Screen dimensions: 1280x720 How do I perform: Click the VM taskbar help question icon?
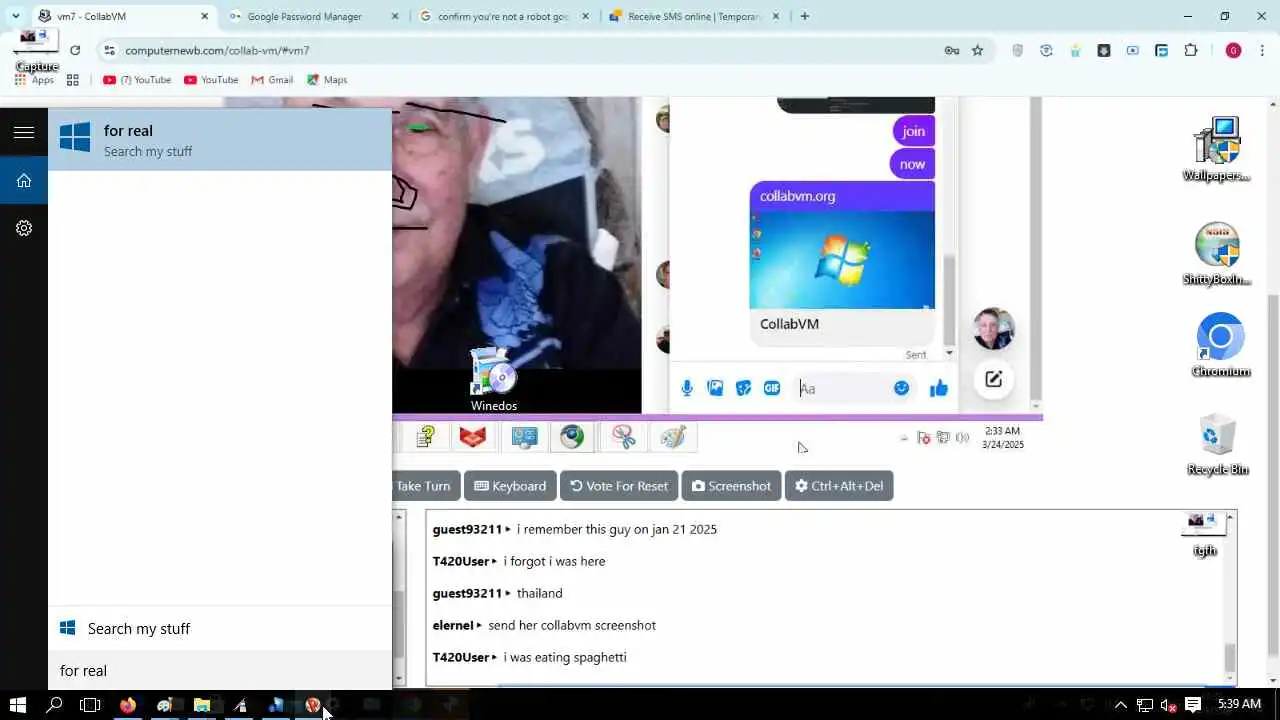pyautogui.click(x=426, y=436)
